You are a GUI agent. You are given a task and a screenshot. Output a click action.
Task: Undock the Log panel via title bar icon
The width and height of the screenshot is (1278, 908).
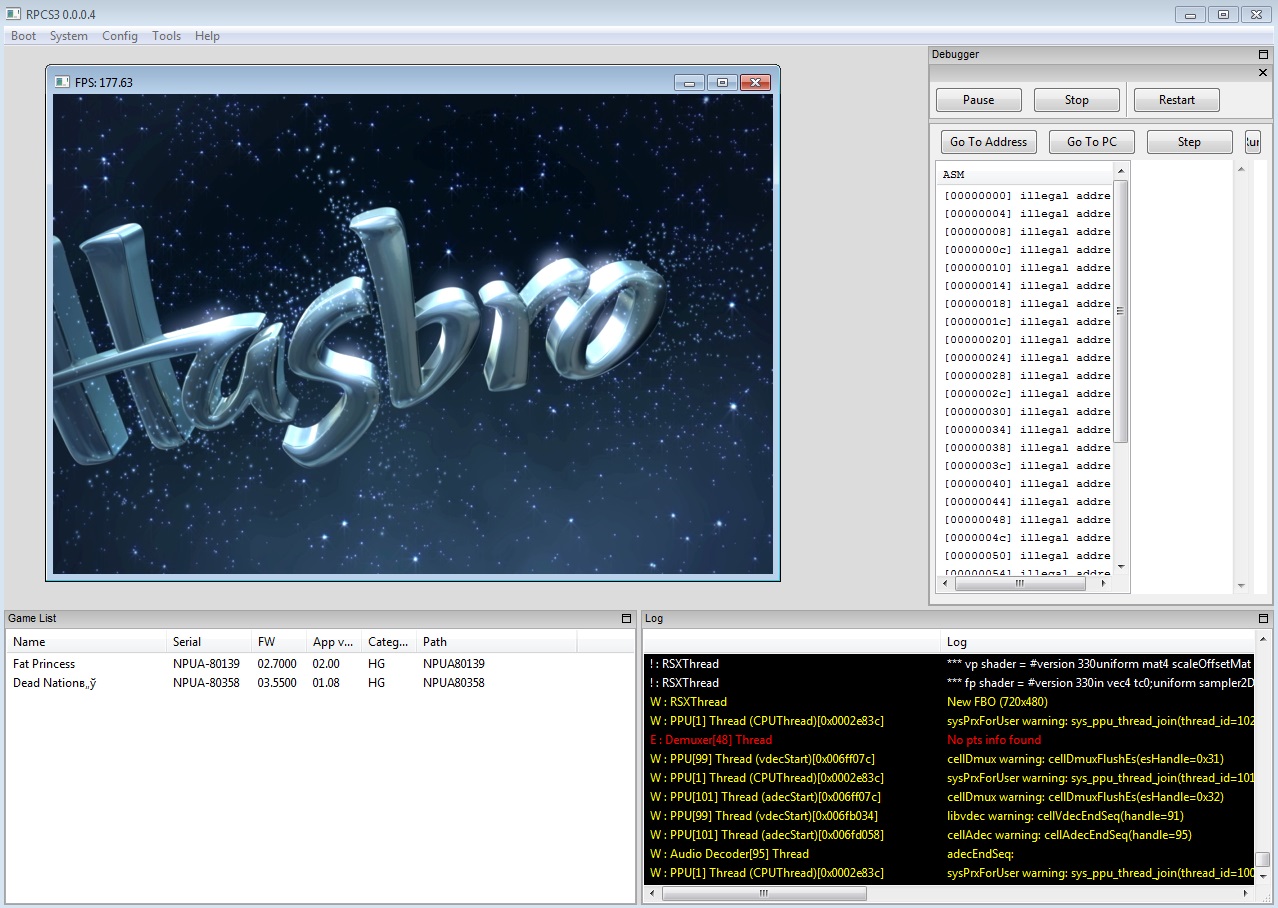[1263, 619]
